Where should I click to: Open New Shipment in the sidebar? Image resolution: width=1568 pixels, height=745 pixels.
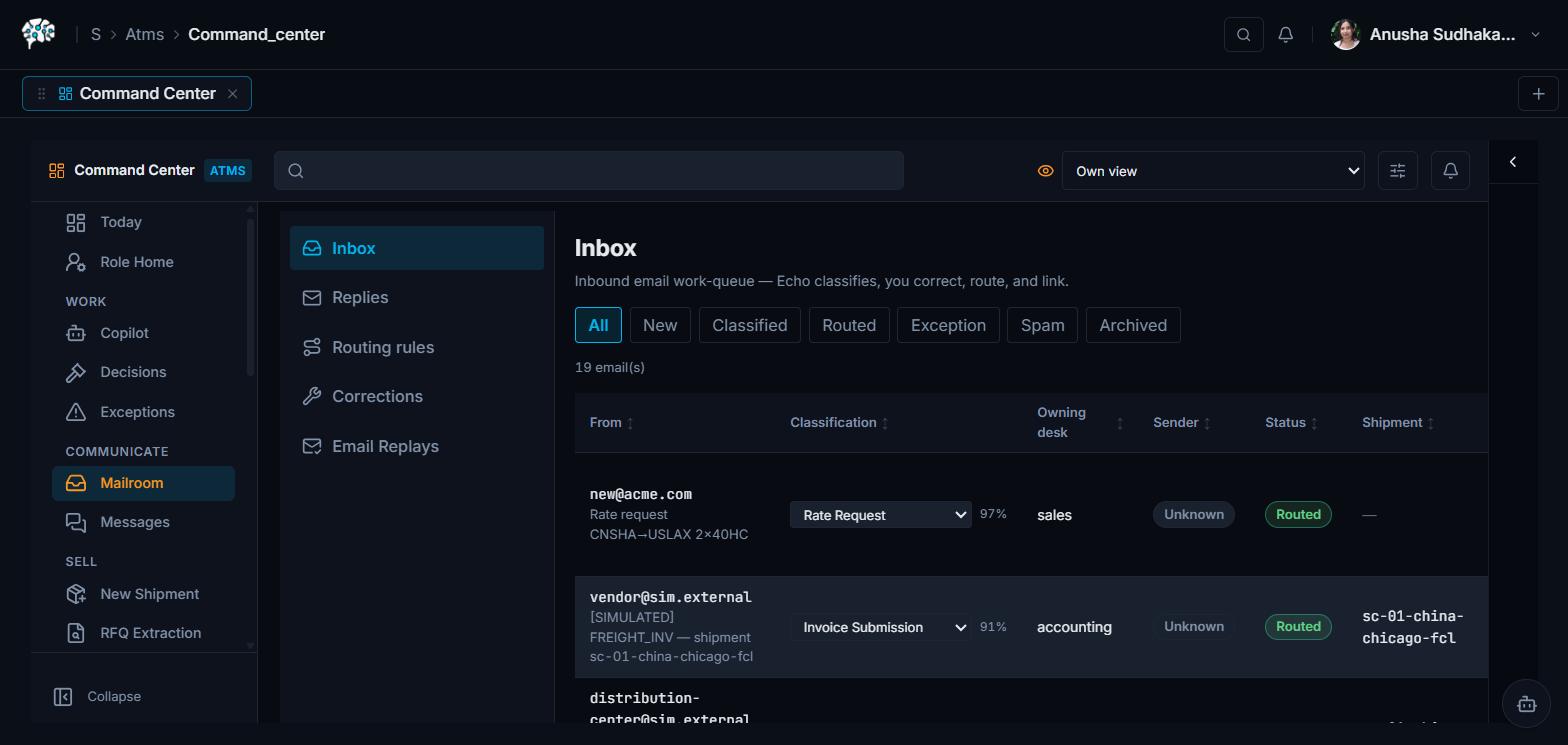[143, 594]
